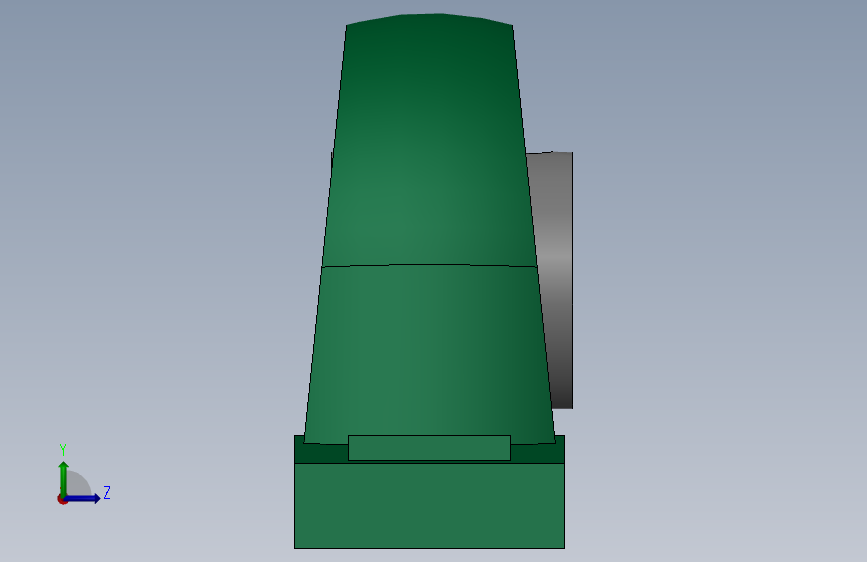The image size is (867, 562).
Task: Click the red X axis origin dot of the triad
Action: (x=61, y=499)
